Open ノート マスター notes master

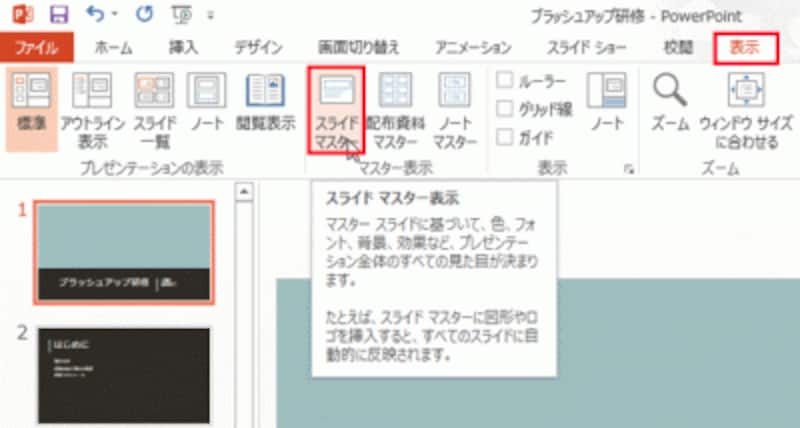(x=455, y=109)
